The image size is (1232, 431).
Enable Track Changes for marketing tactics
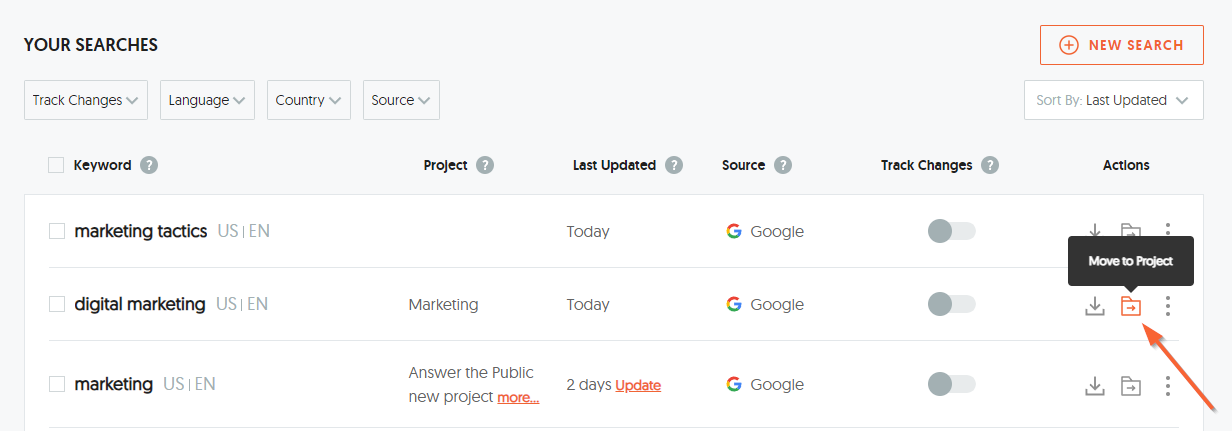pyautogui.click(x=951, y=231)
